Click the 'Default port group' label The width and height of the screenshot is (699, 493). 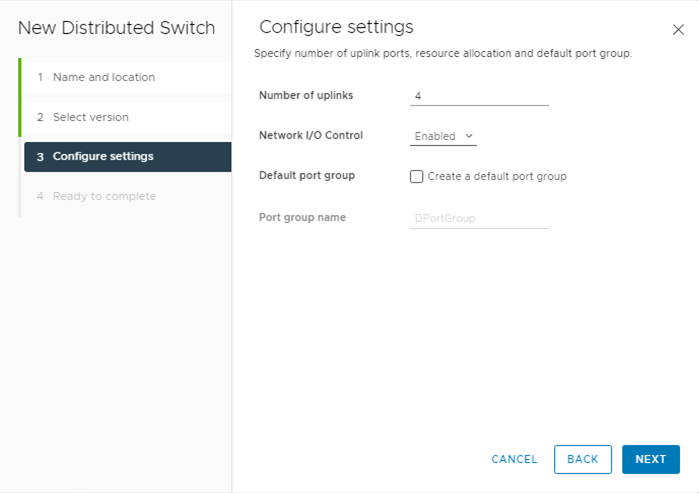coord(307,175)
